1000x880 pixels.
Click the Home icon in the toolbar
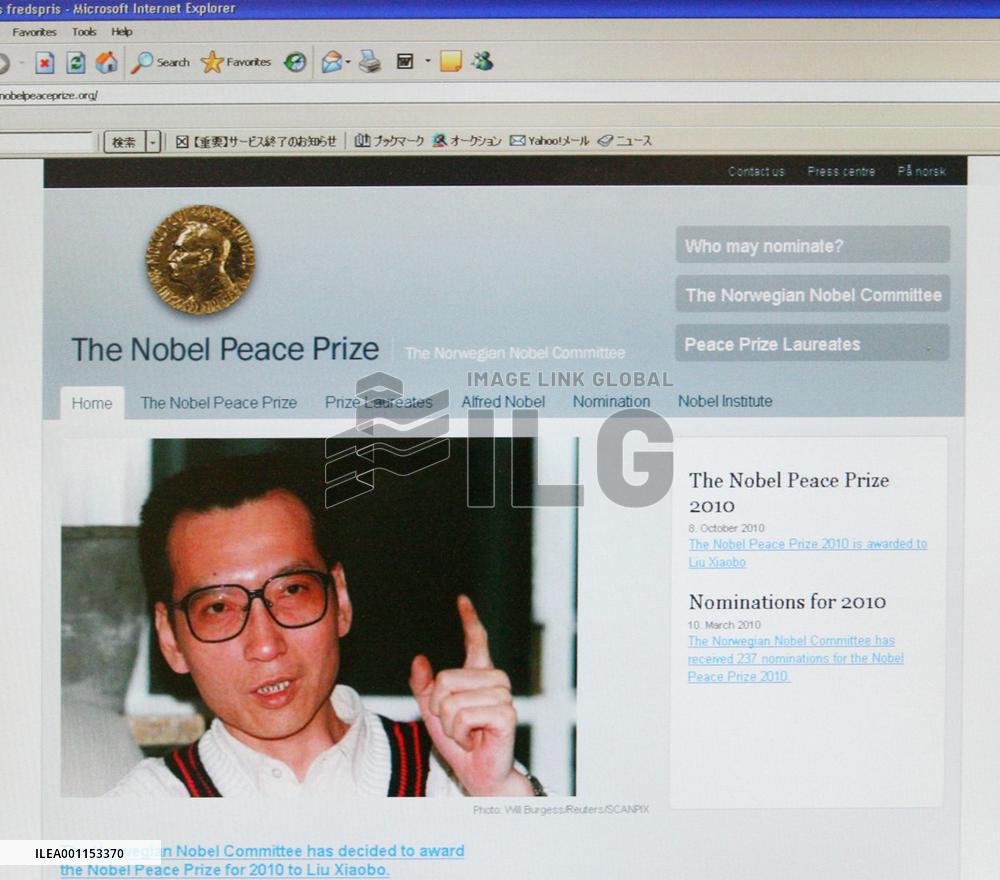tap(105, 61)
